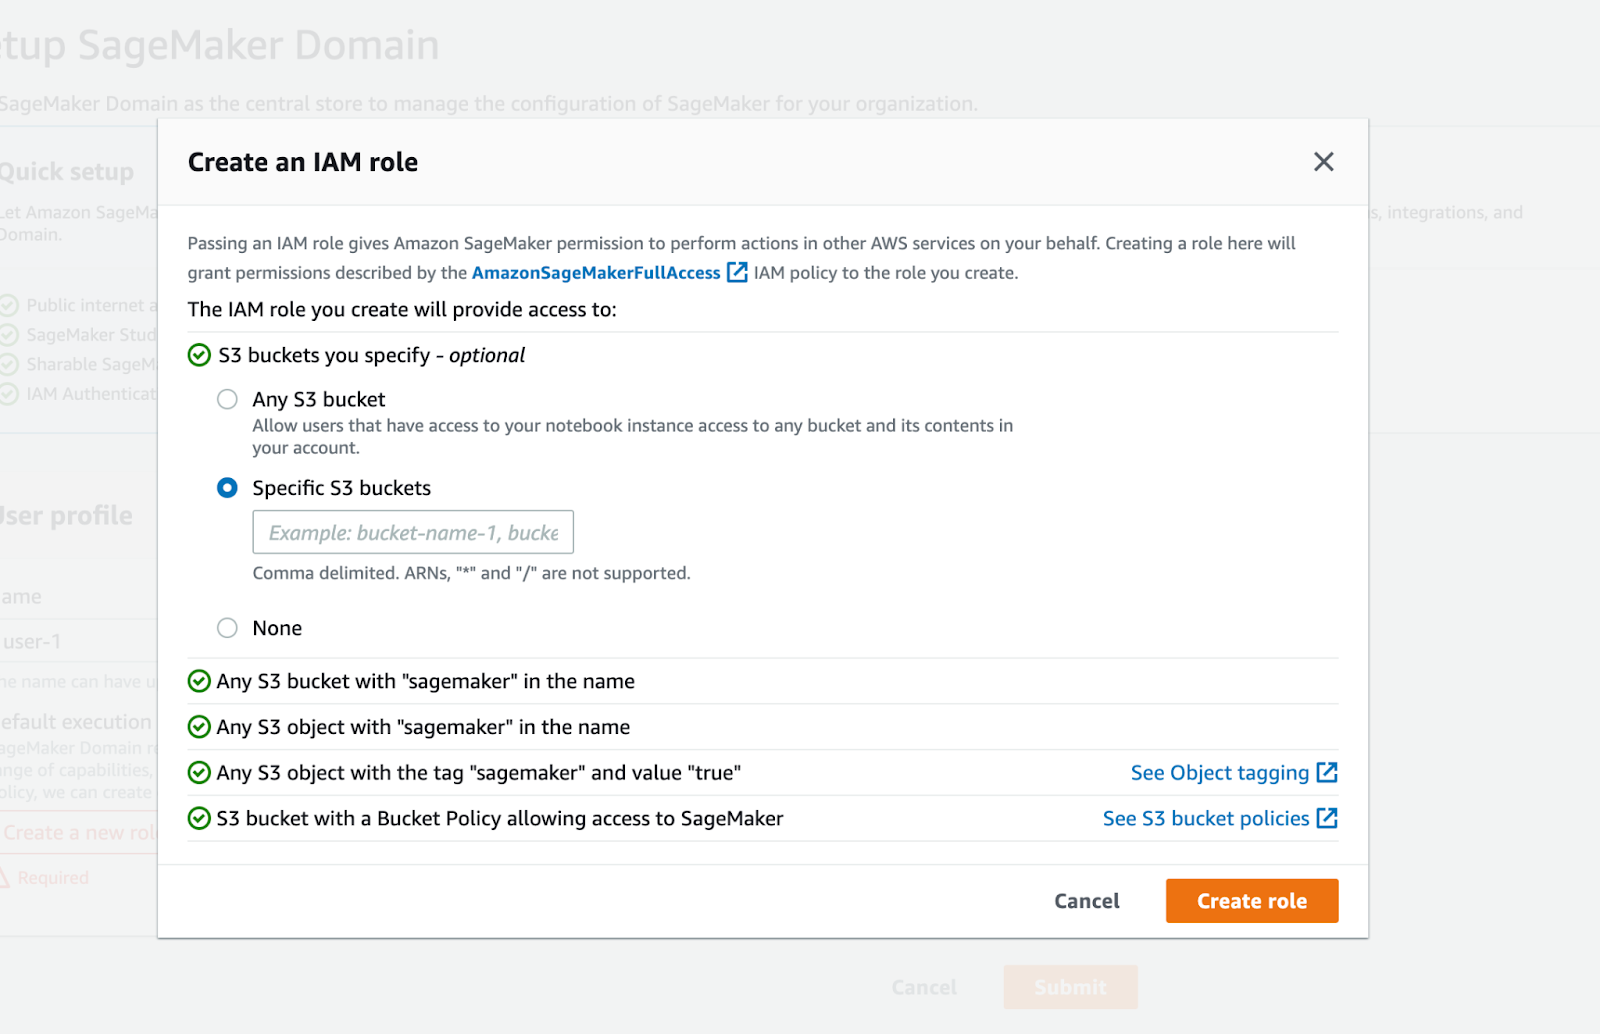1600x1034 pixels.
Task: Select the Any S3 bucket radio option
Action: tap(228, 400)
